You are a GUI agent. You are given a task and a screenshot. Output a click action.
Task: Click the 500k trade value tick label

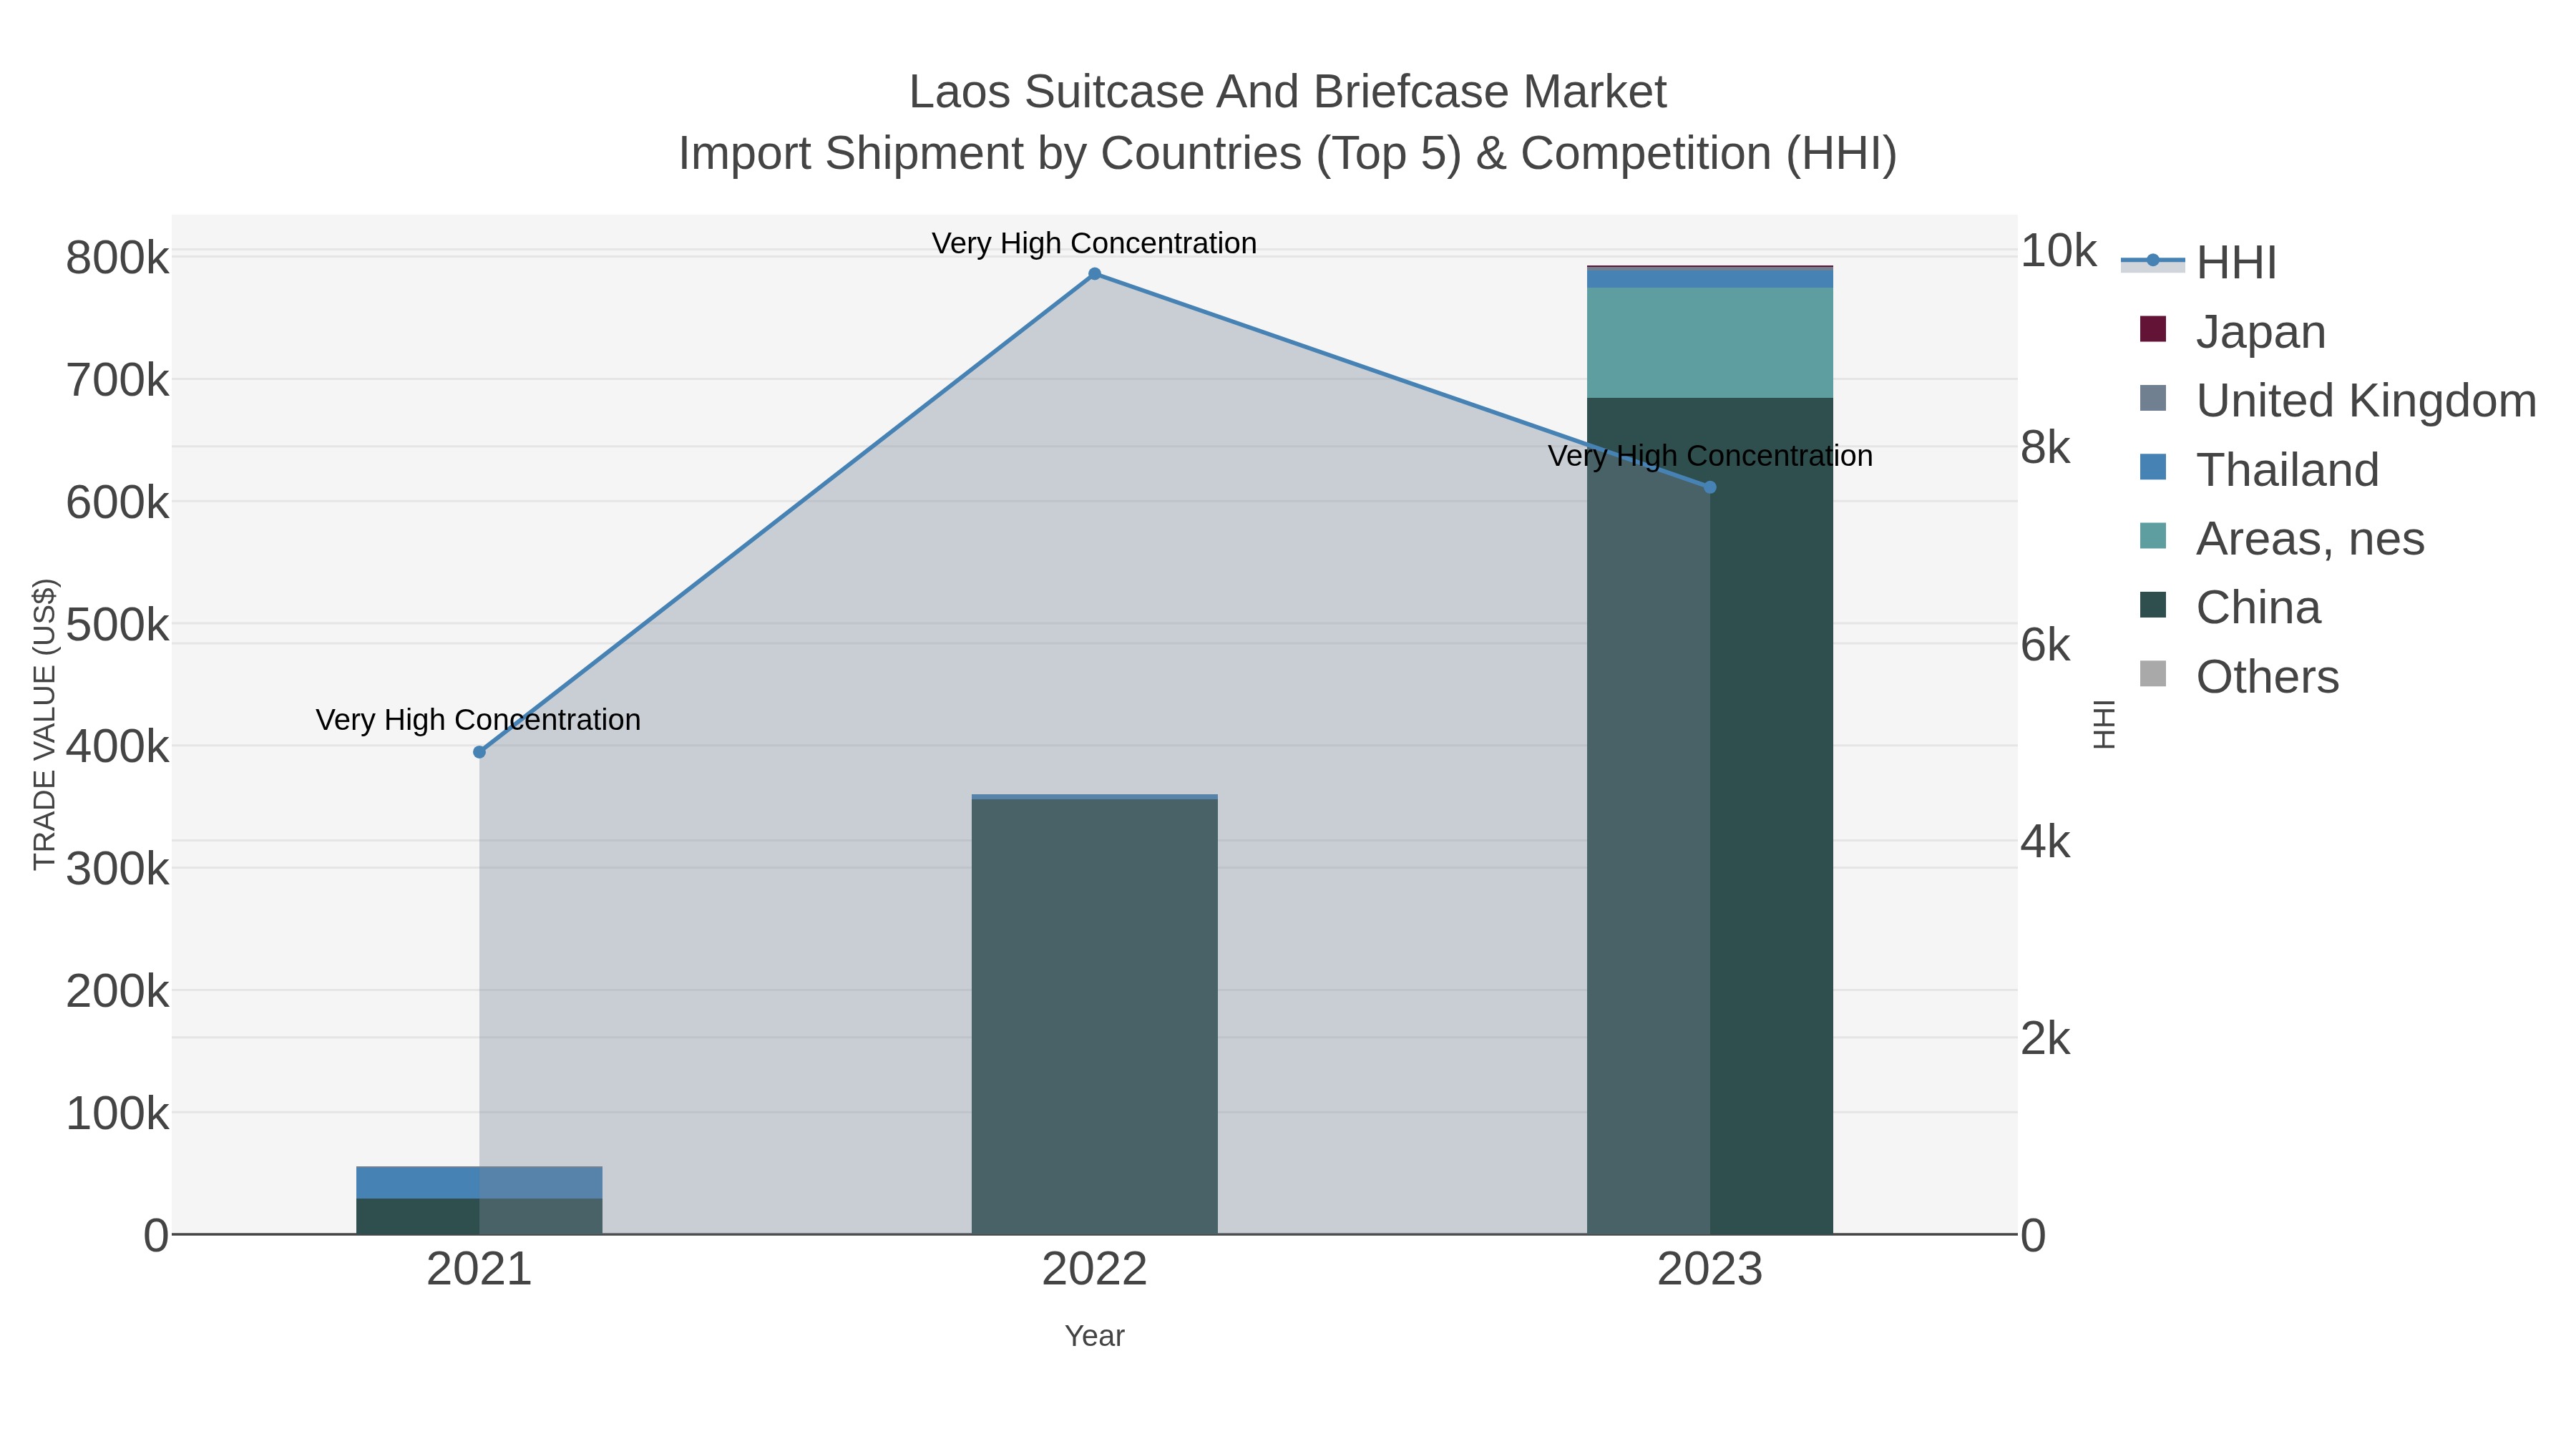(x=117, y=625)
